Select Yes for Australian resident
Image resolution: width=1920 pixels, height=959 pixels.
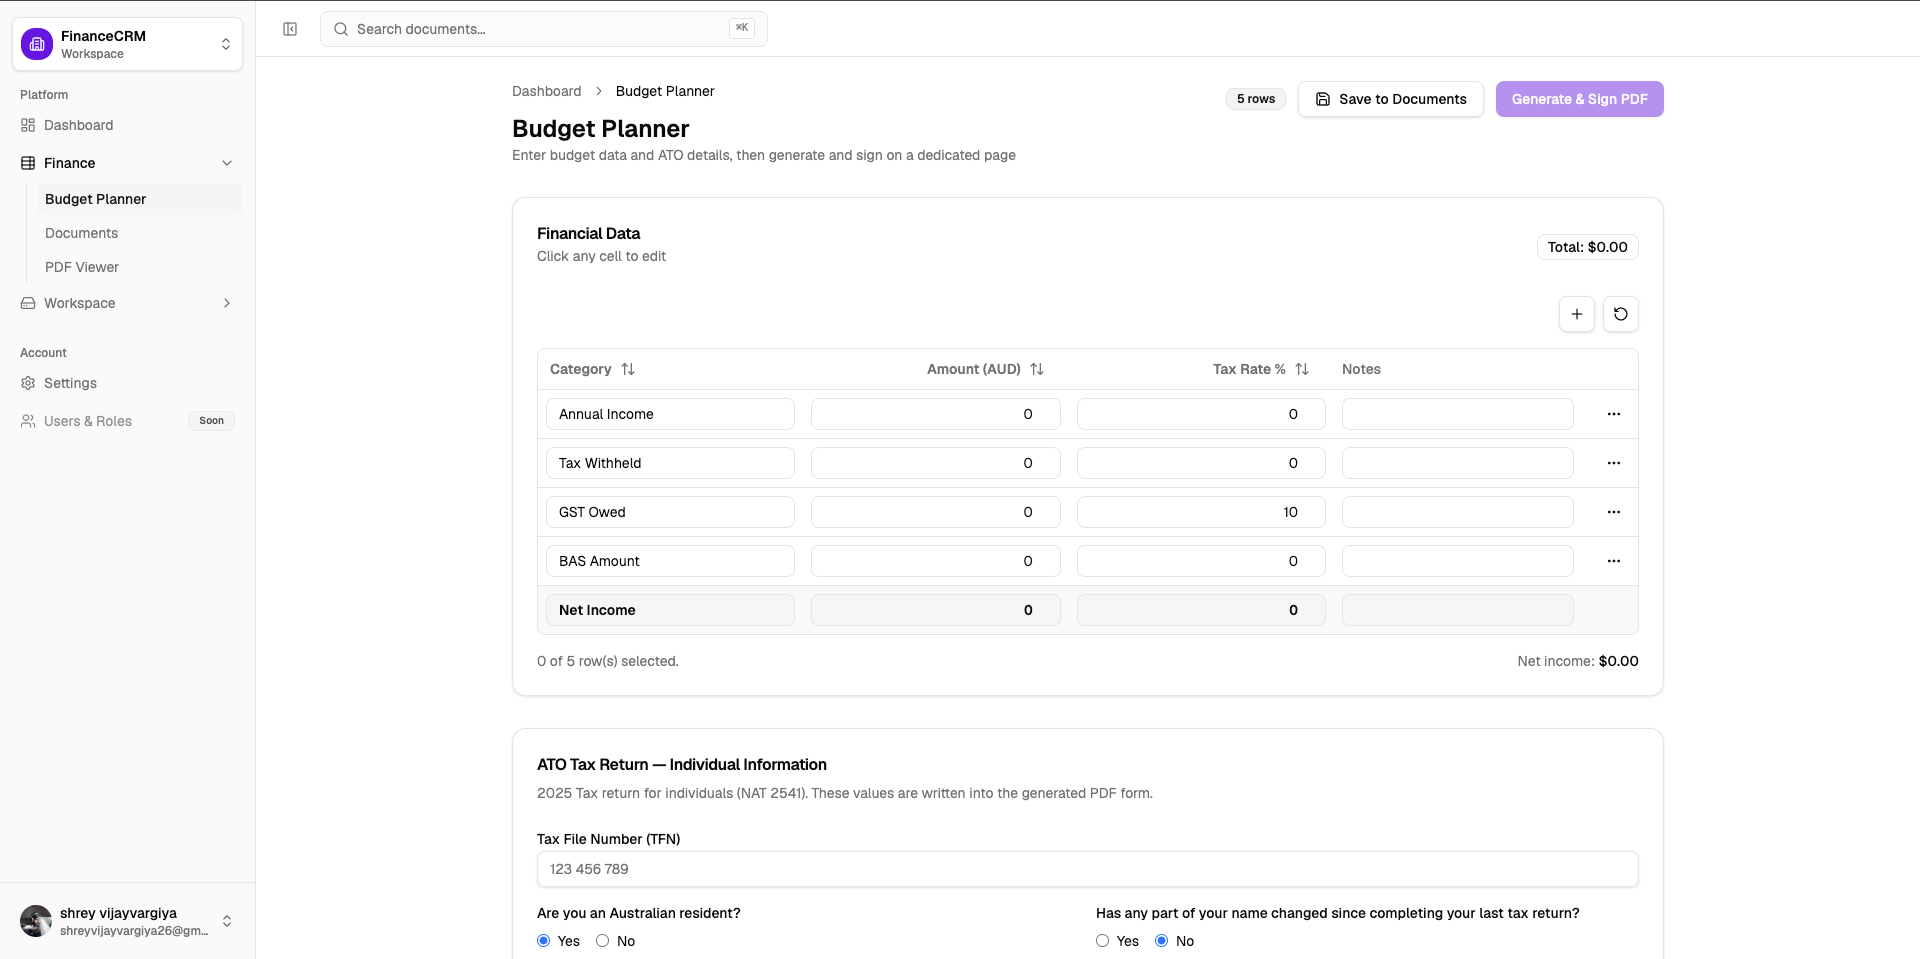[544, 941]
